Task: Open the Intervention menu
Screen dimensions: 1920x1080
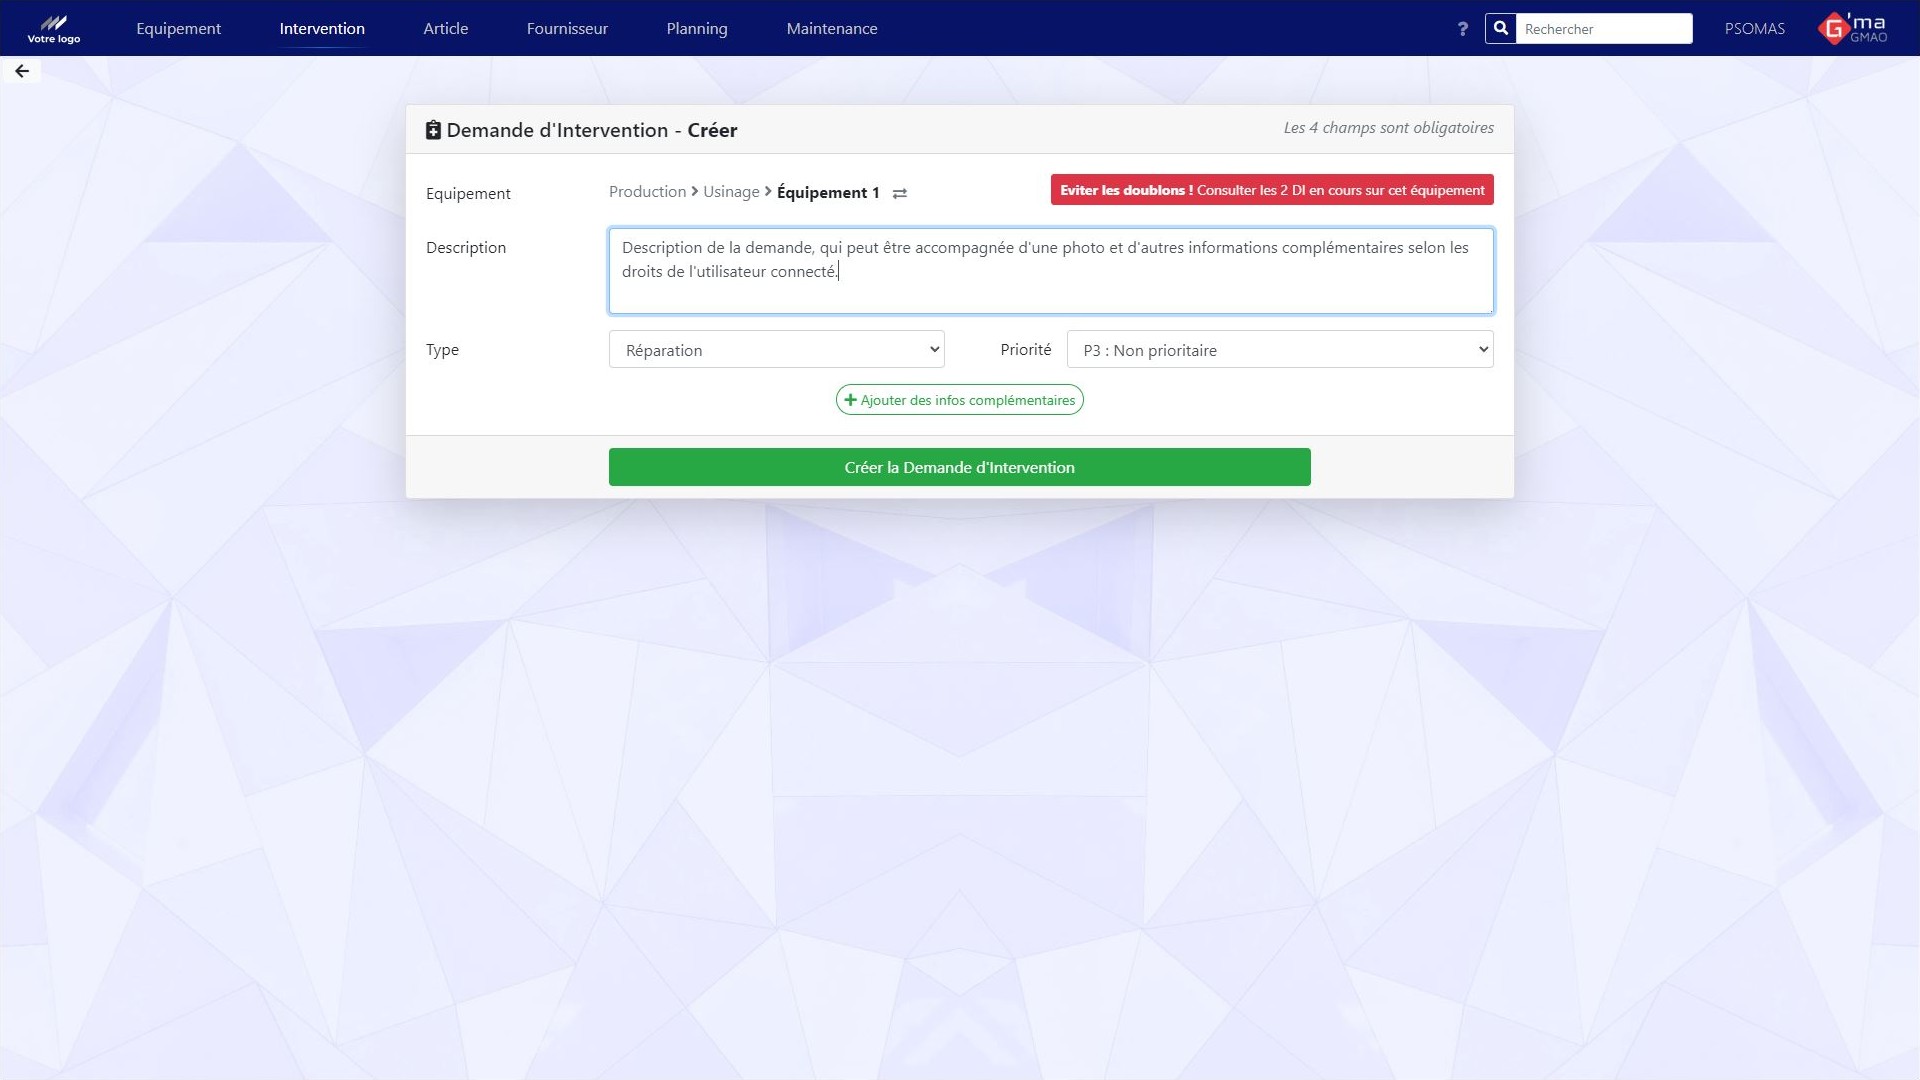Action: [x=322, y=29]
